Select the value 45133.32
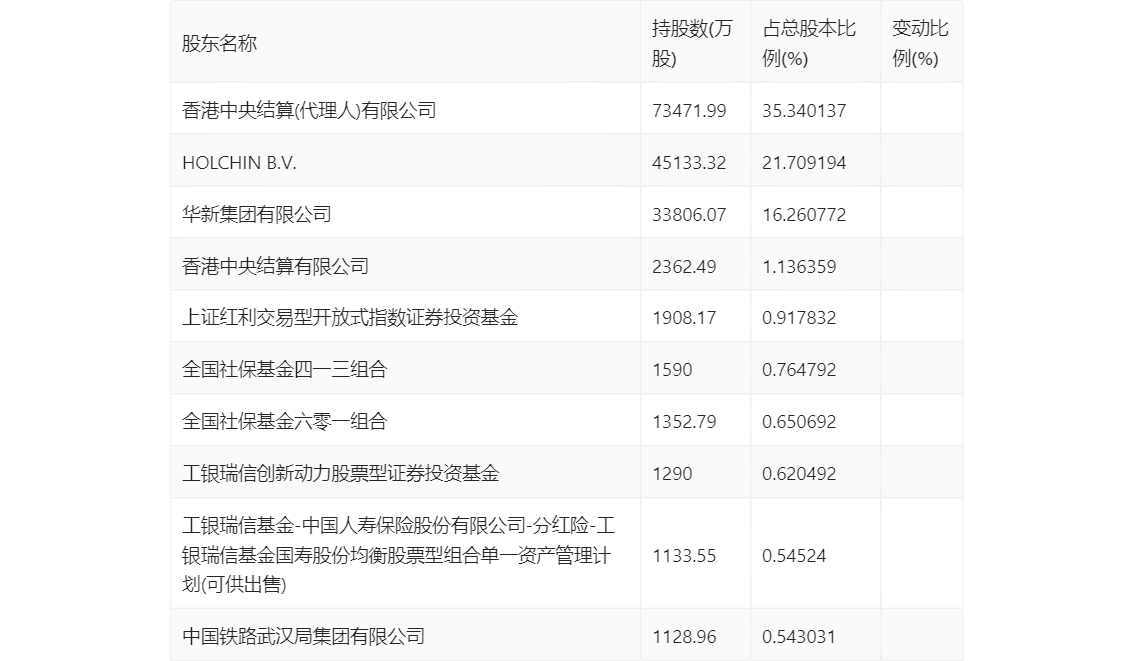1134x661 pixels. tap(688, 163)
